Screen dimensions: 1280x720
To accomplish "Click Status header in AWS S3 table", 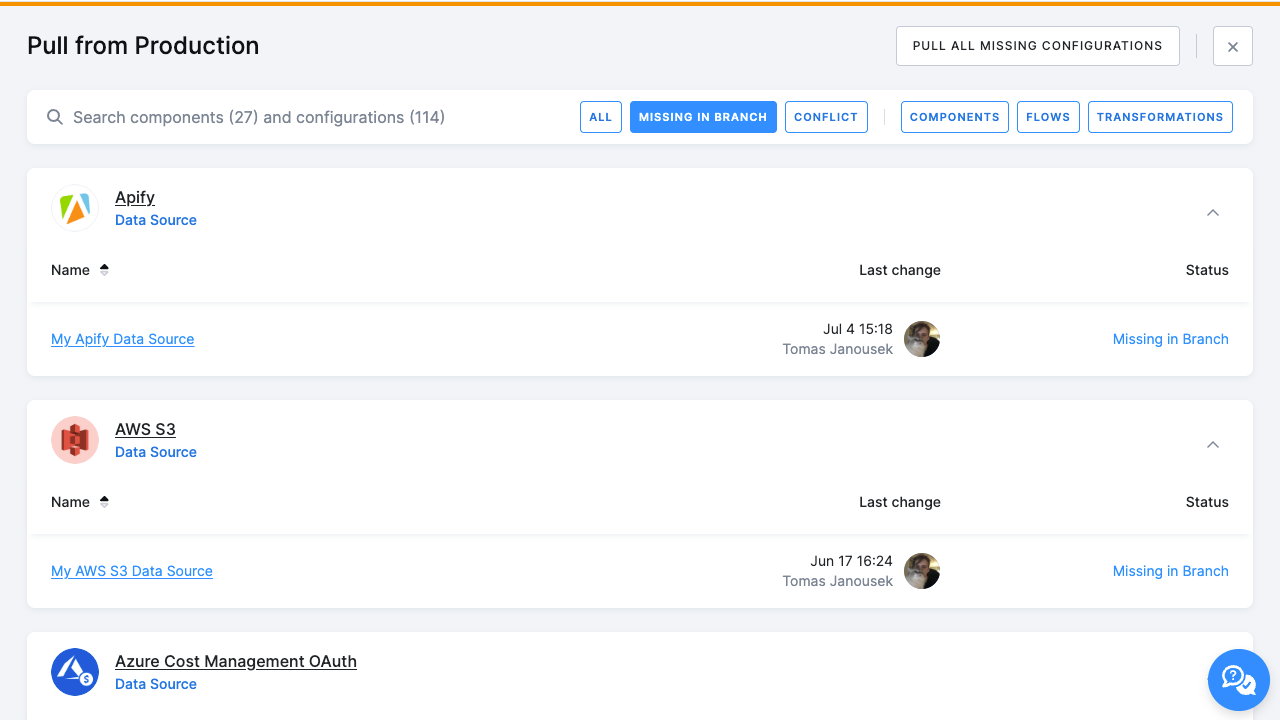I will (1207, 502).
